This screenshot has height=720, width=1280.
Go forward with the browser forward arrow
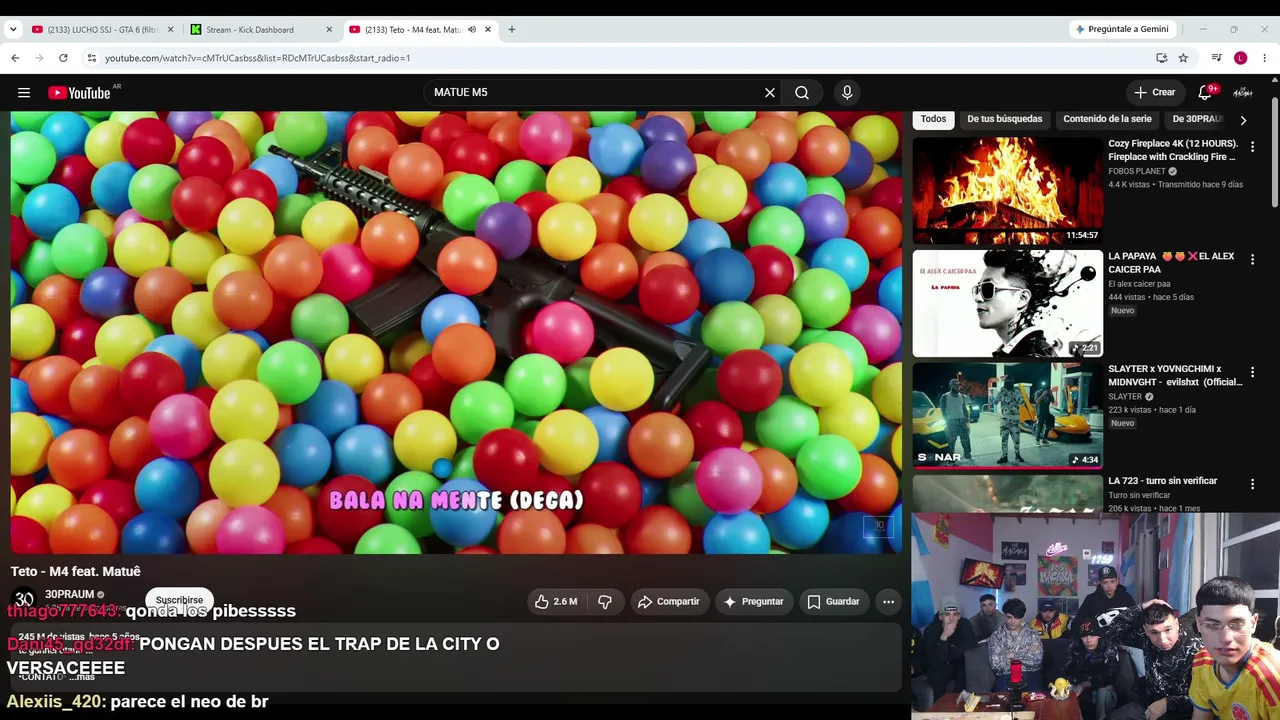coord(39,58)
